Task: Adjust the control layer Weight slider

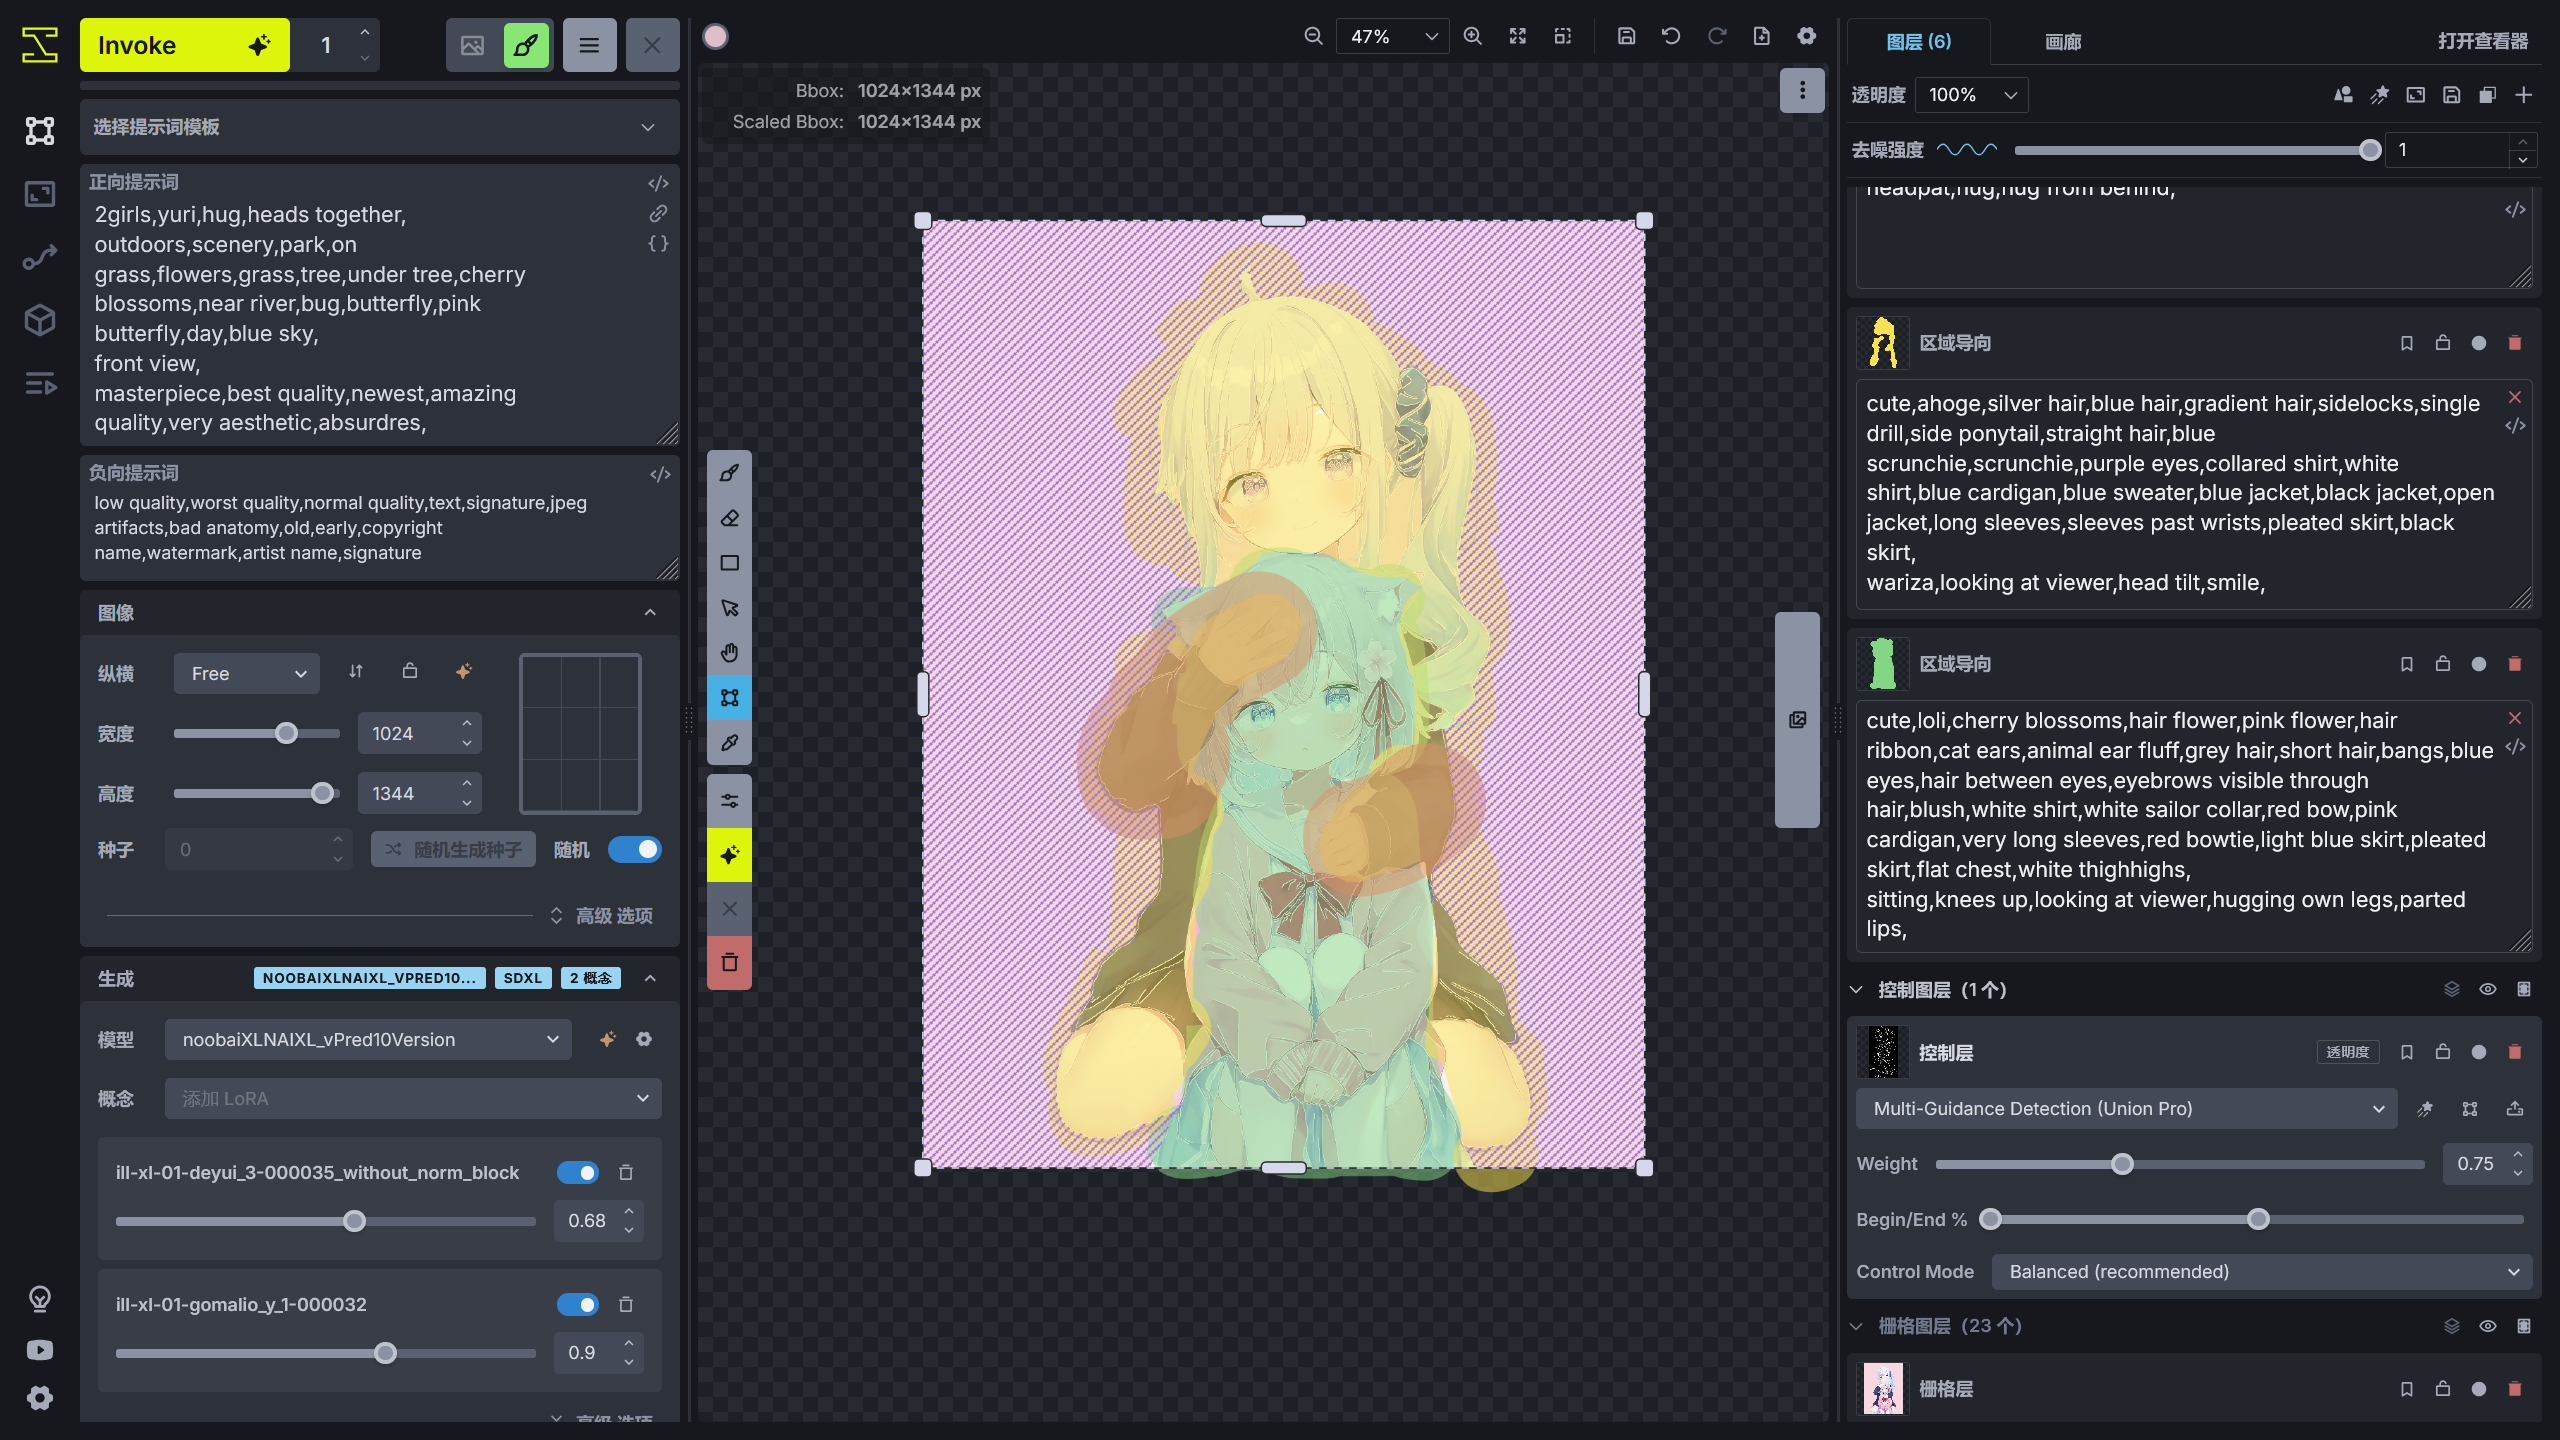Action: coord(2122,1164)
